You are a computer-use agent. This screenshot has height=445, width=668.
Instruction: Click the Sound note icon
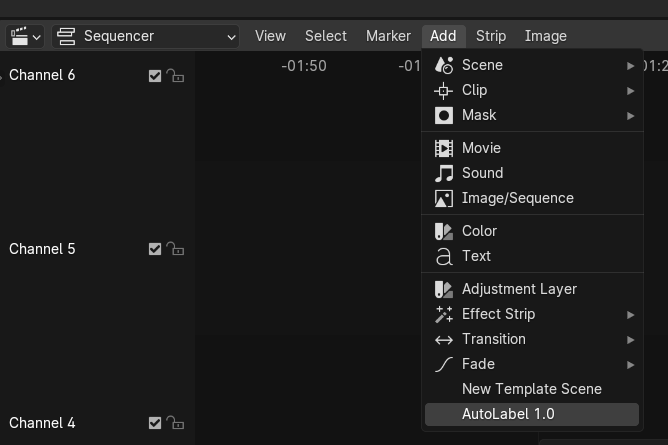click(x=444, y=173)
